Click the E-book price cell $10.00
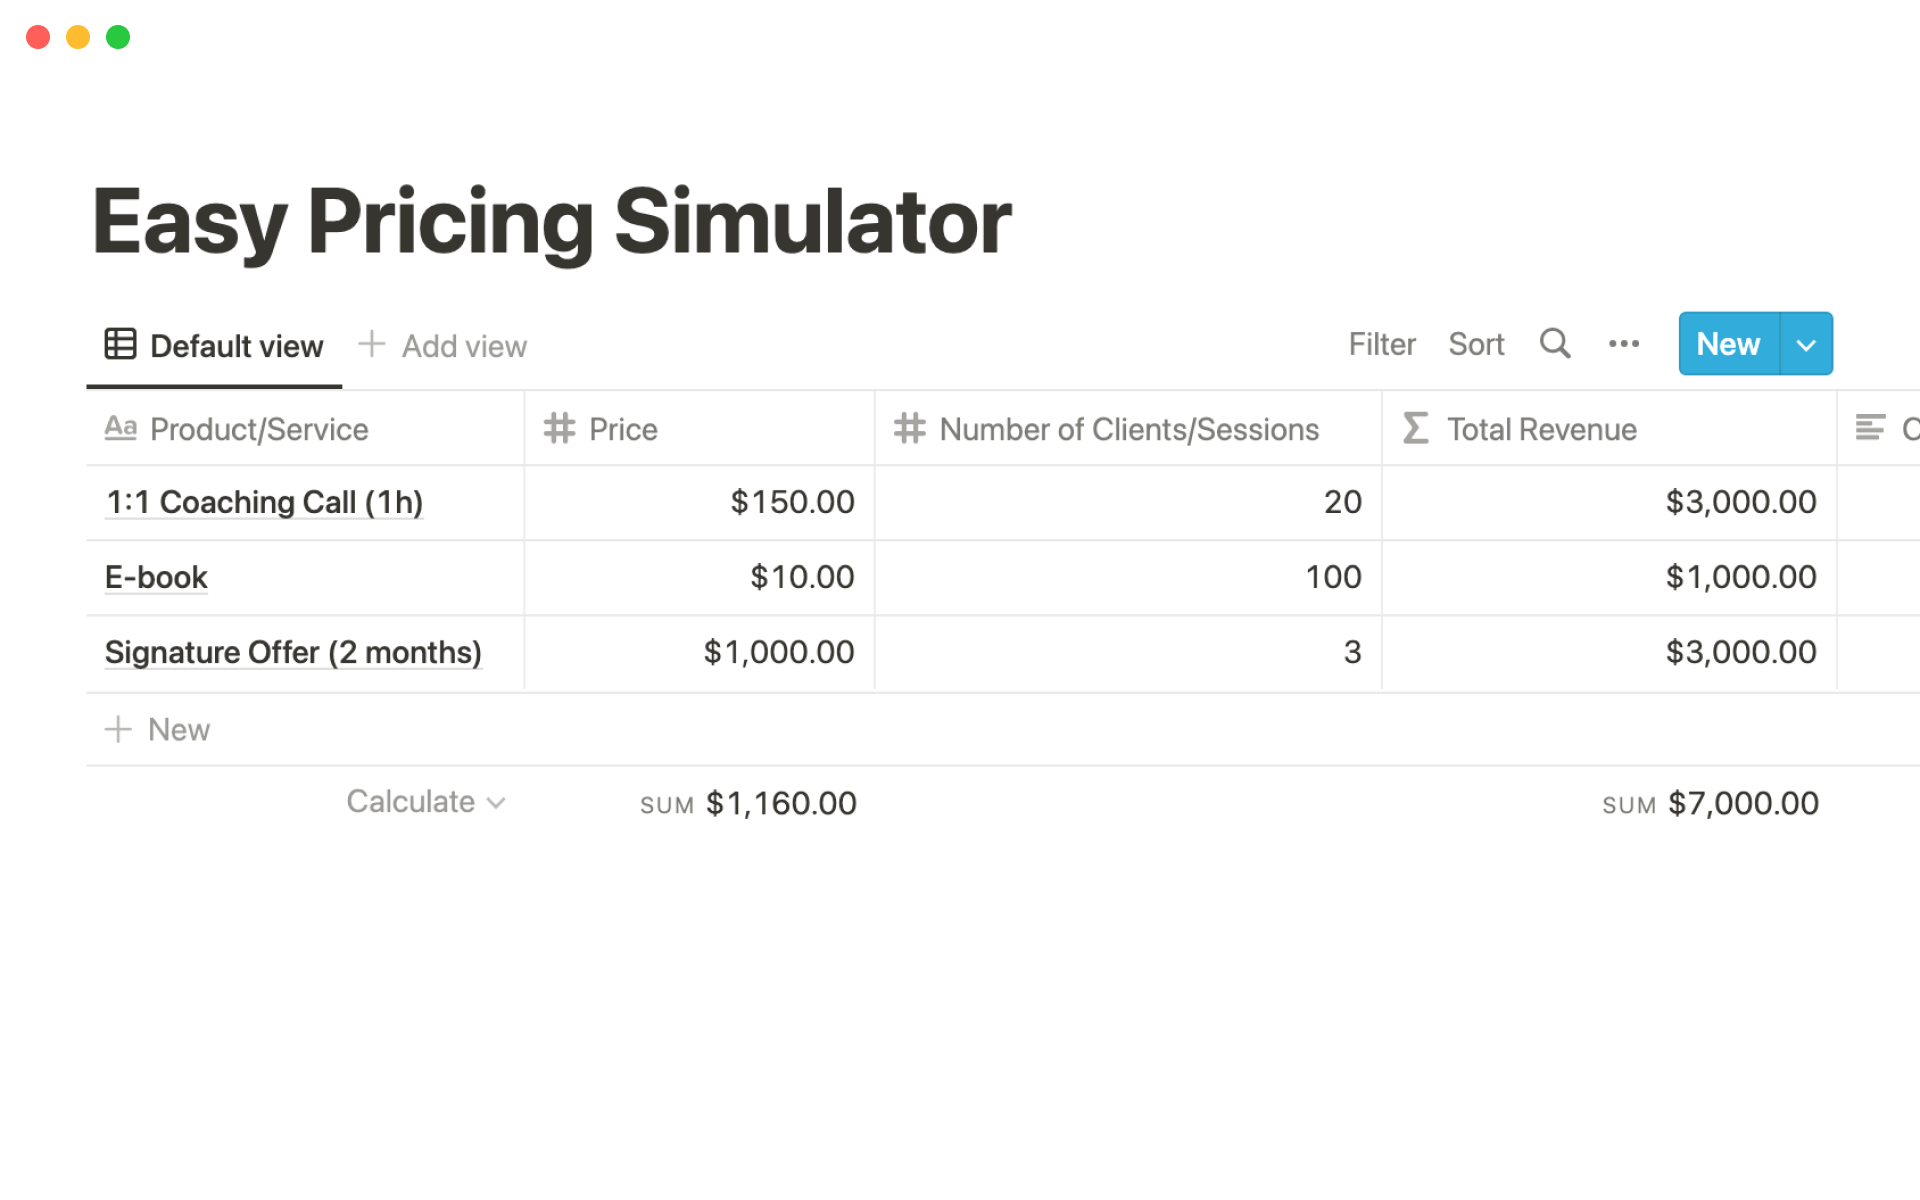 point(801,577)
